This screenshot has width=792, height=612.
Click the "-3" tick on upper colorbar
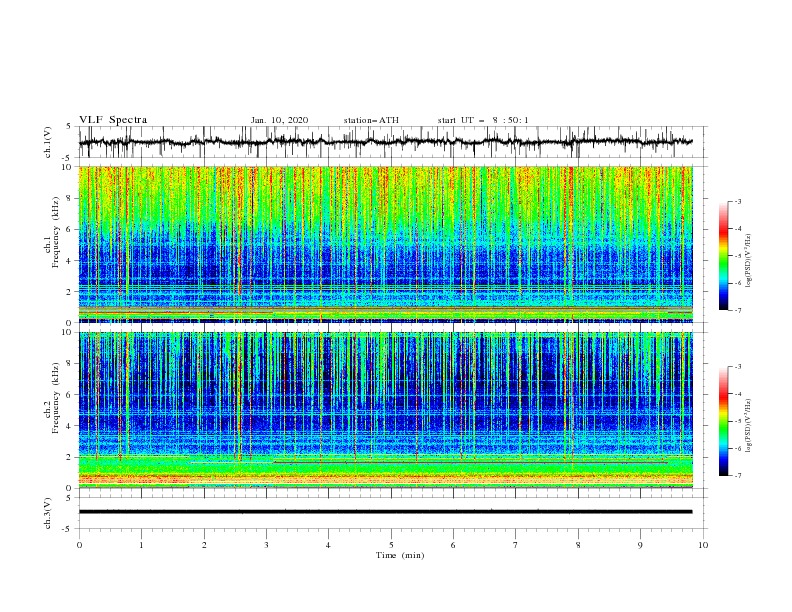[x=737, y=201]
